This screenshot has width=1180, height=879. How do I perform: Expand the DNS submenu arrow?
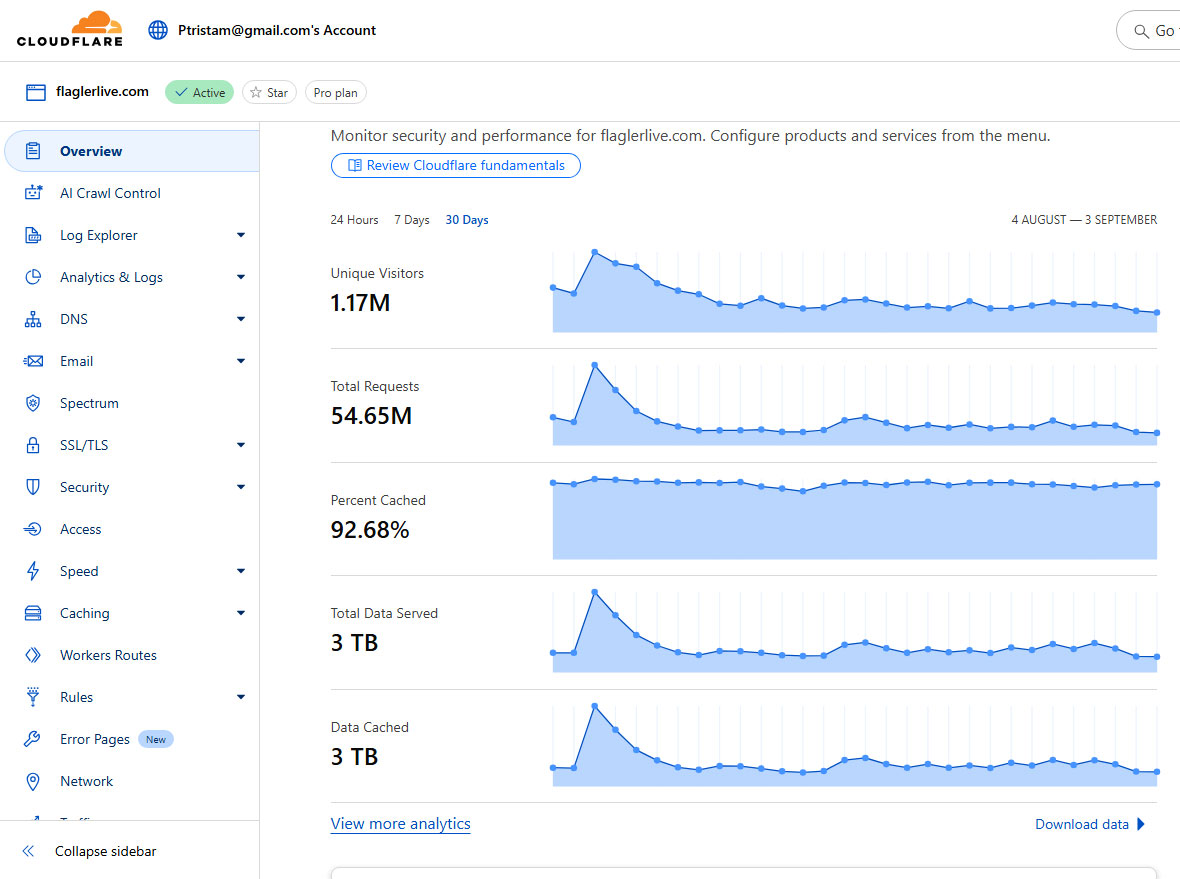[241, 319]
